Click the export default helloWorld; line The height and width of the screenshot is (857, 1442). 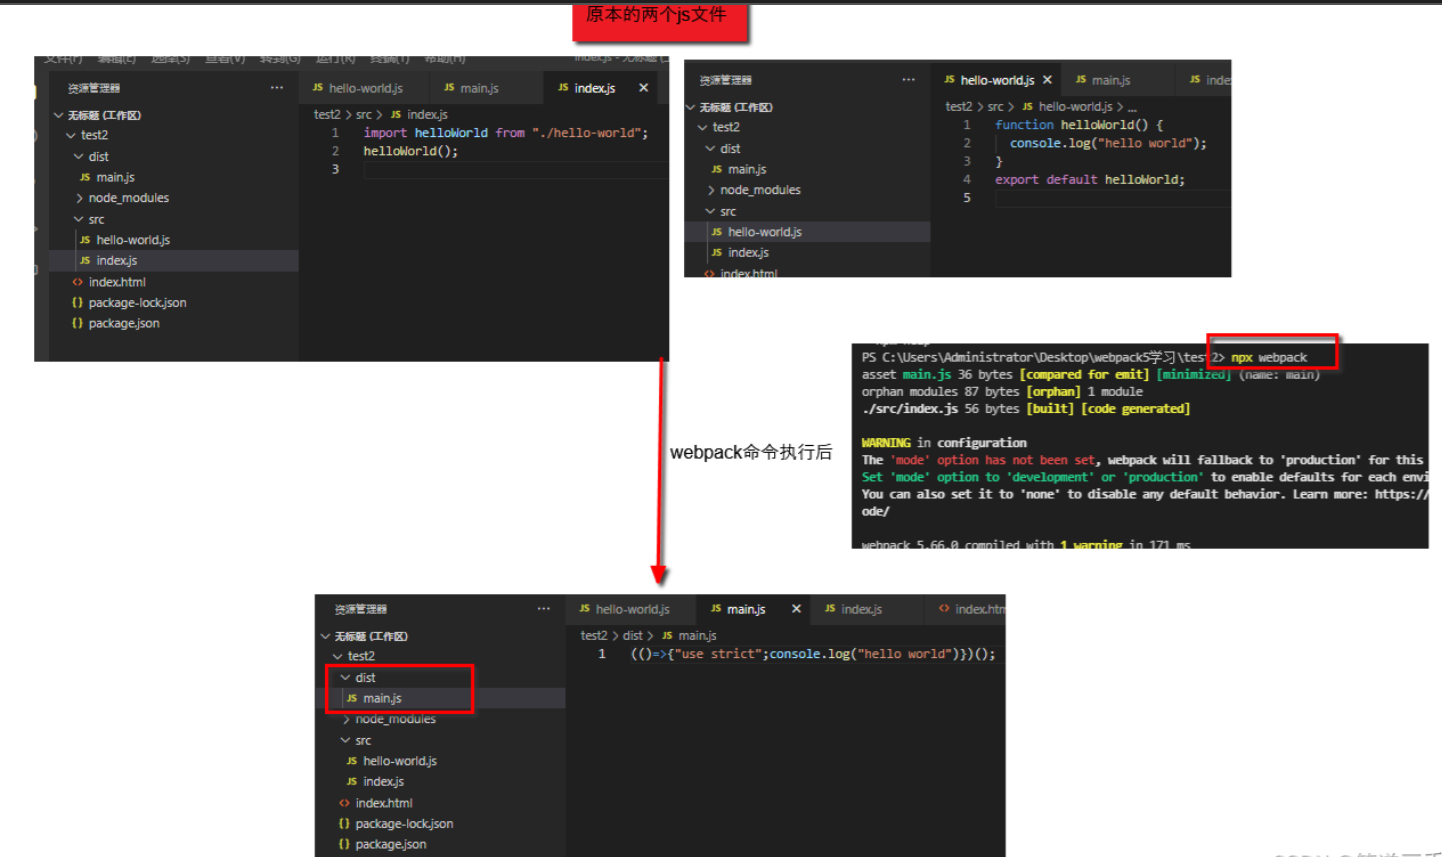pos(1090,180)
